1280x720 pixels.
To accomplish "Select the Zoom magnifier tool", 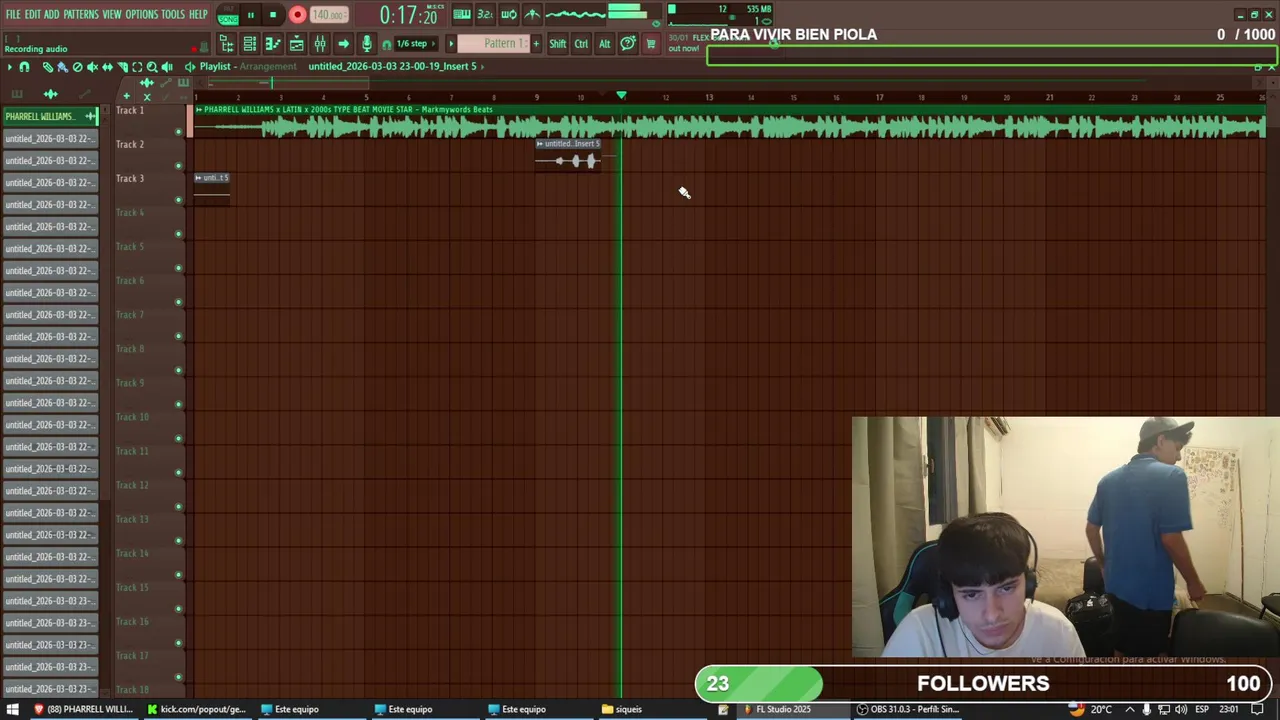I will (x=152, y=67).
